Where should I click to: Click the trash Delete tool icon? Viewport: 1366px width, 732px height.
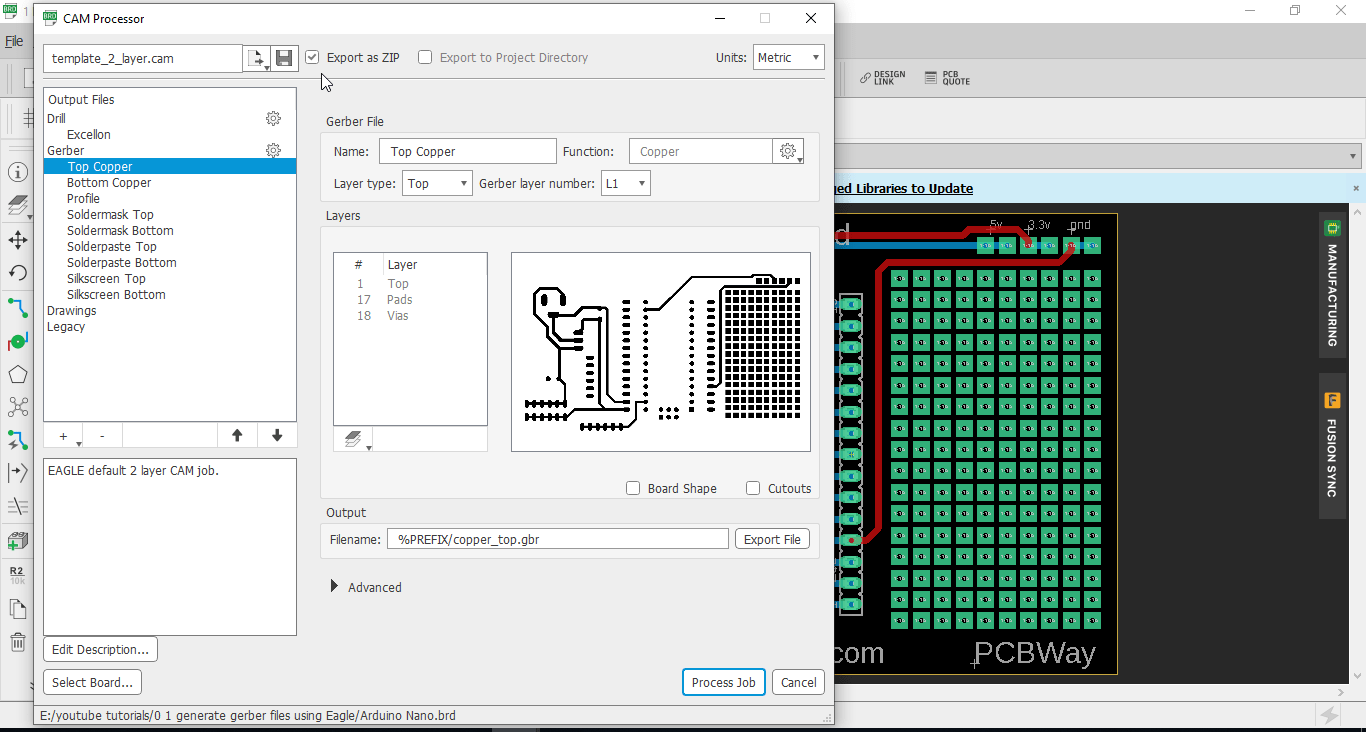[x=18, y=642]
